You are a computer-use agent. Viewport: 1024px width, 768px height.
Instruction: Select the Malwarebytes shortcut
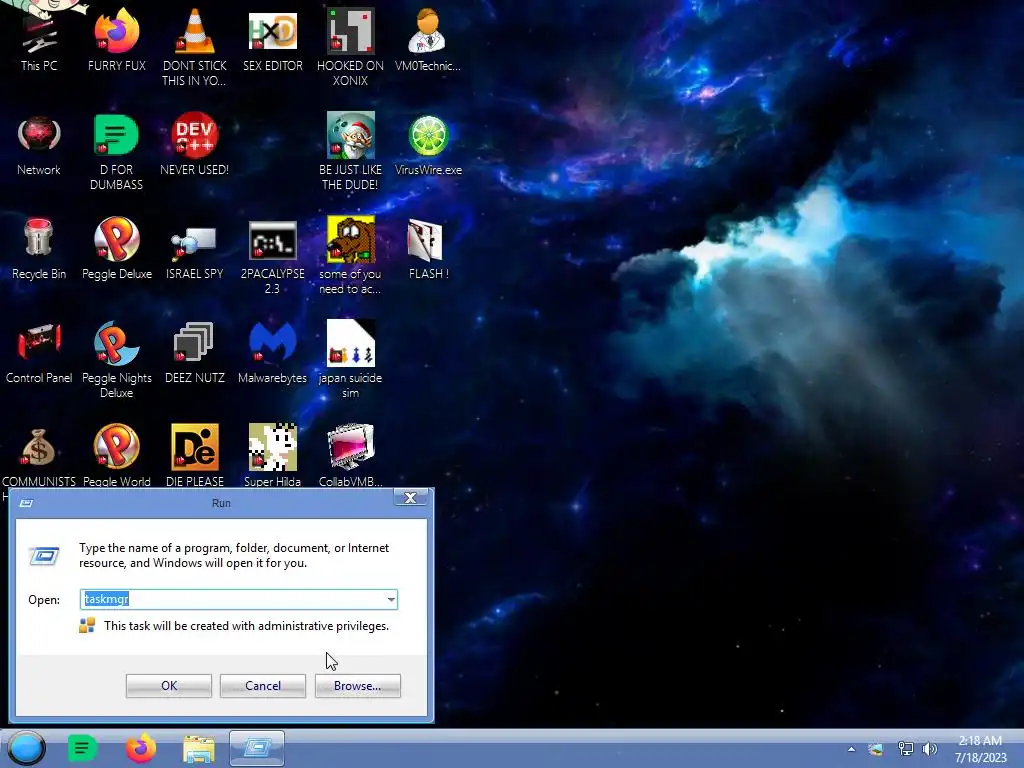tap(272, 353)
